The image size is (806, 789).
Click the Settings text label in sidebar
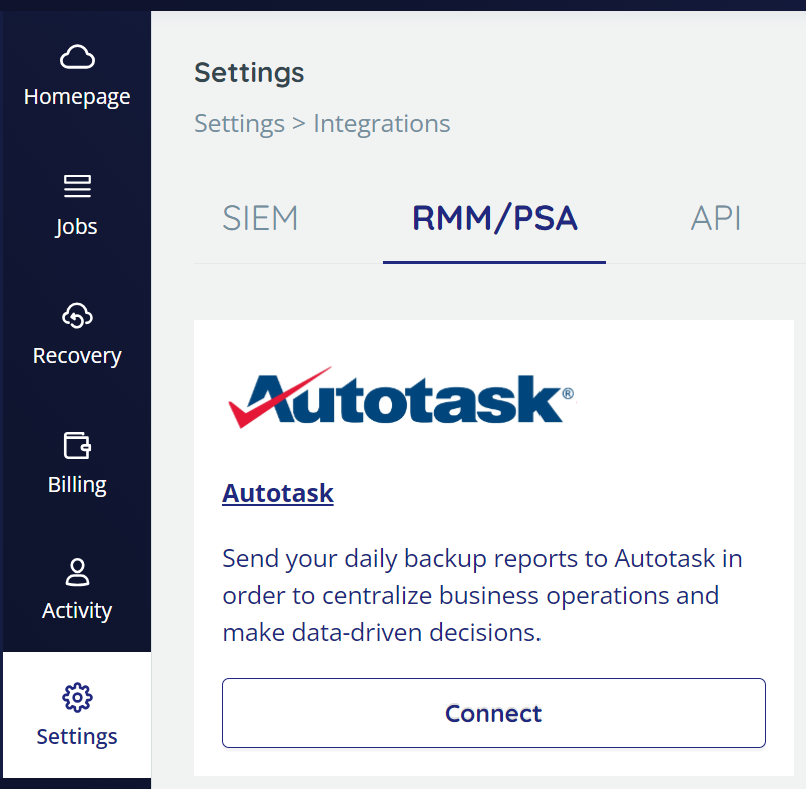point(77,737)
